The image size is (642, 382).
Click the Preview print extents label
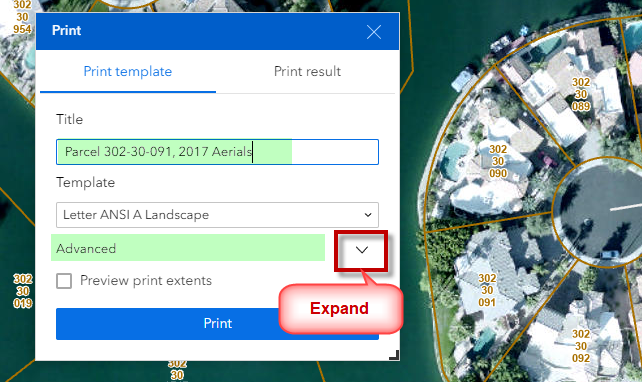coord(146,280)
